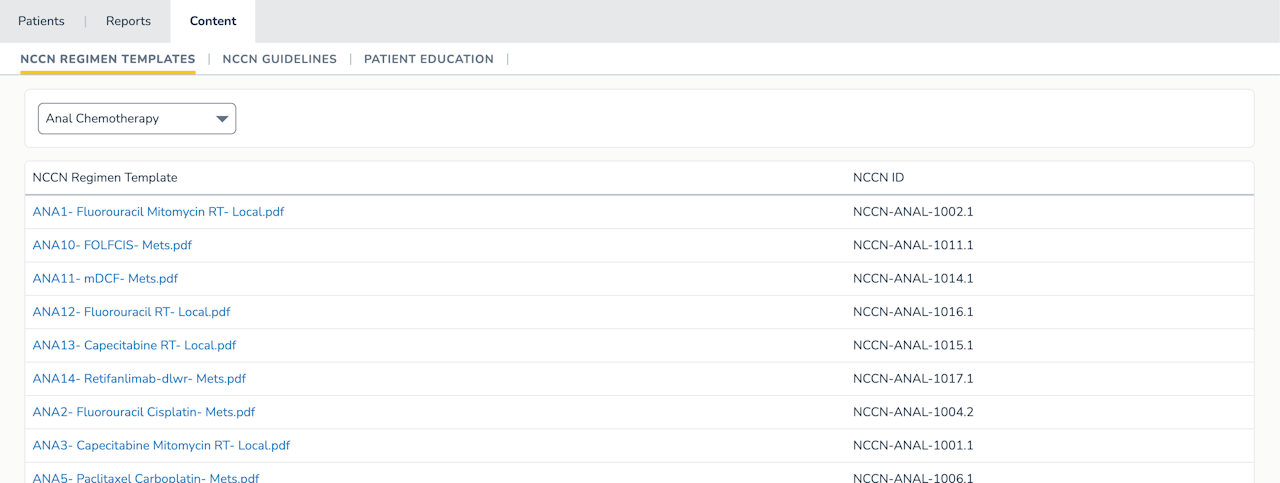Open the NCCN Guidelines sub-tab

coord(279,59)
